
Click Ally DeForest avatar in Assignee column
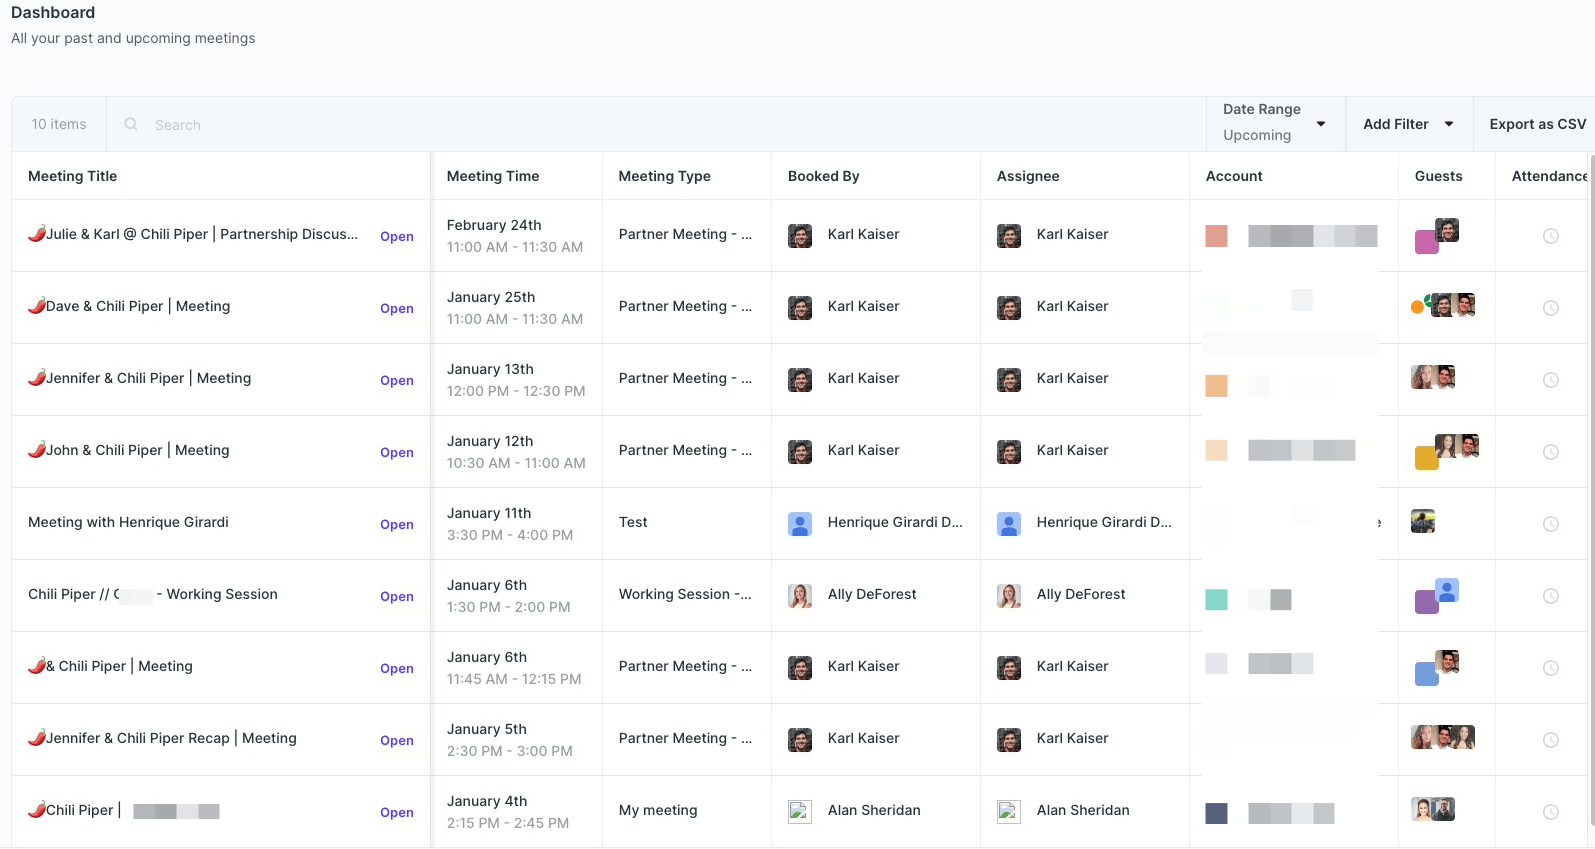coord(1009,596)
